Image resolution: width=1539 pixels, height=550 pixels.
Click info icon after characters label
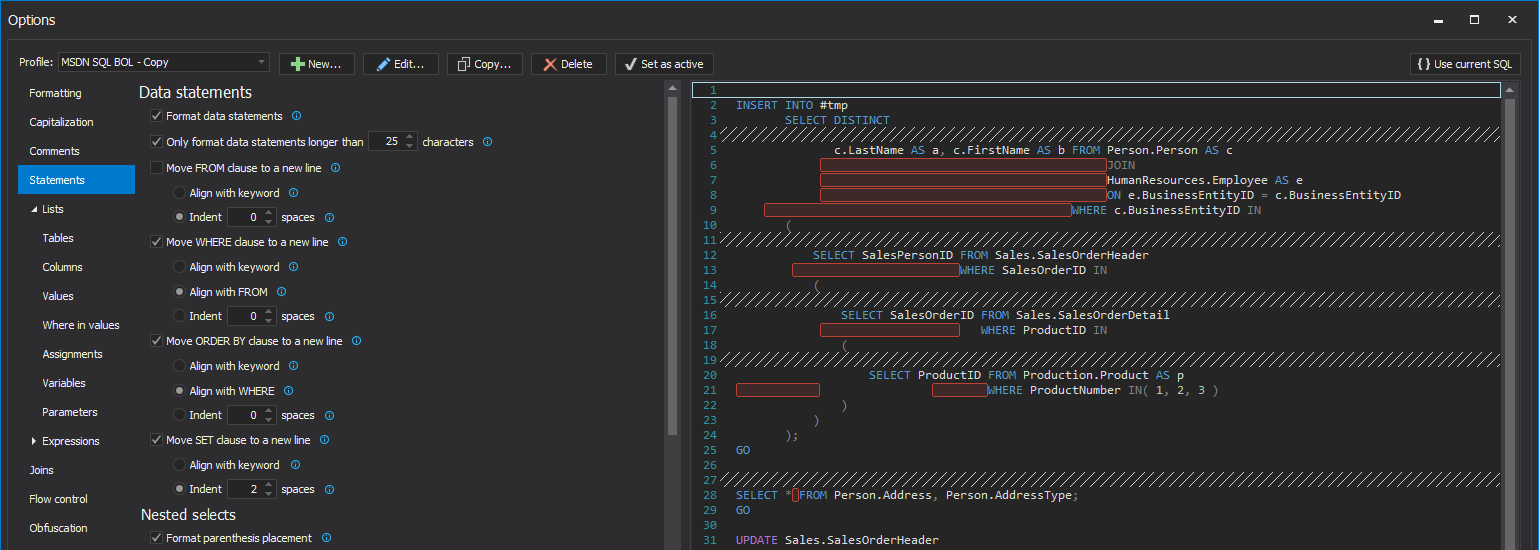click(487, 142)
